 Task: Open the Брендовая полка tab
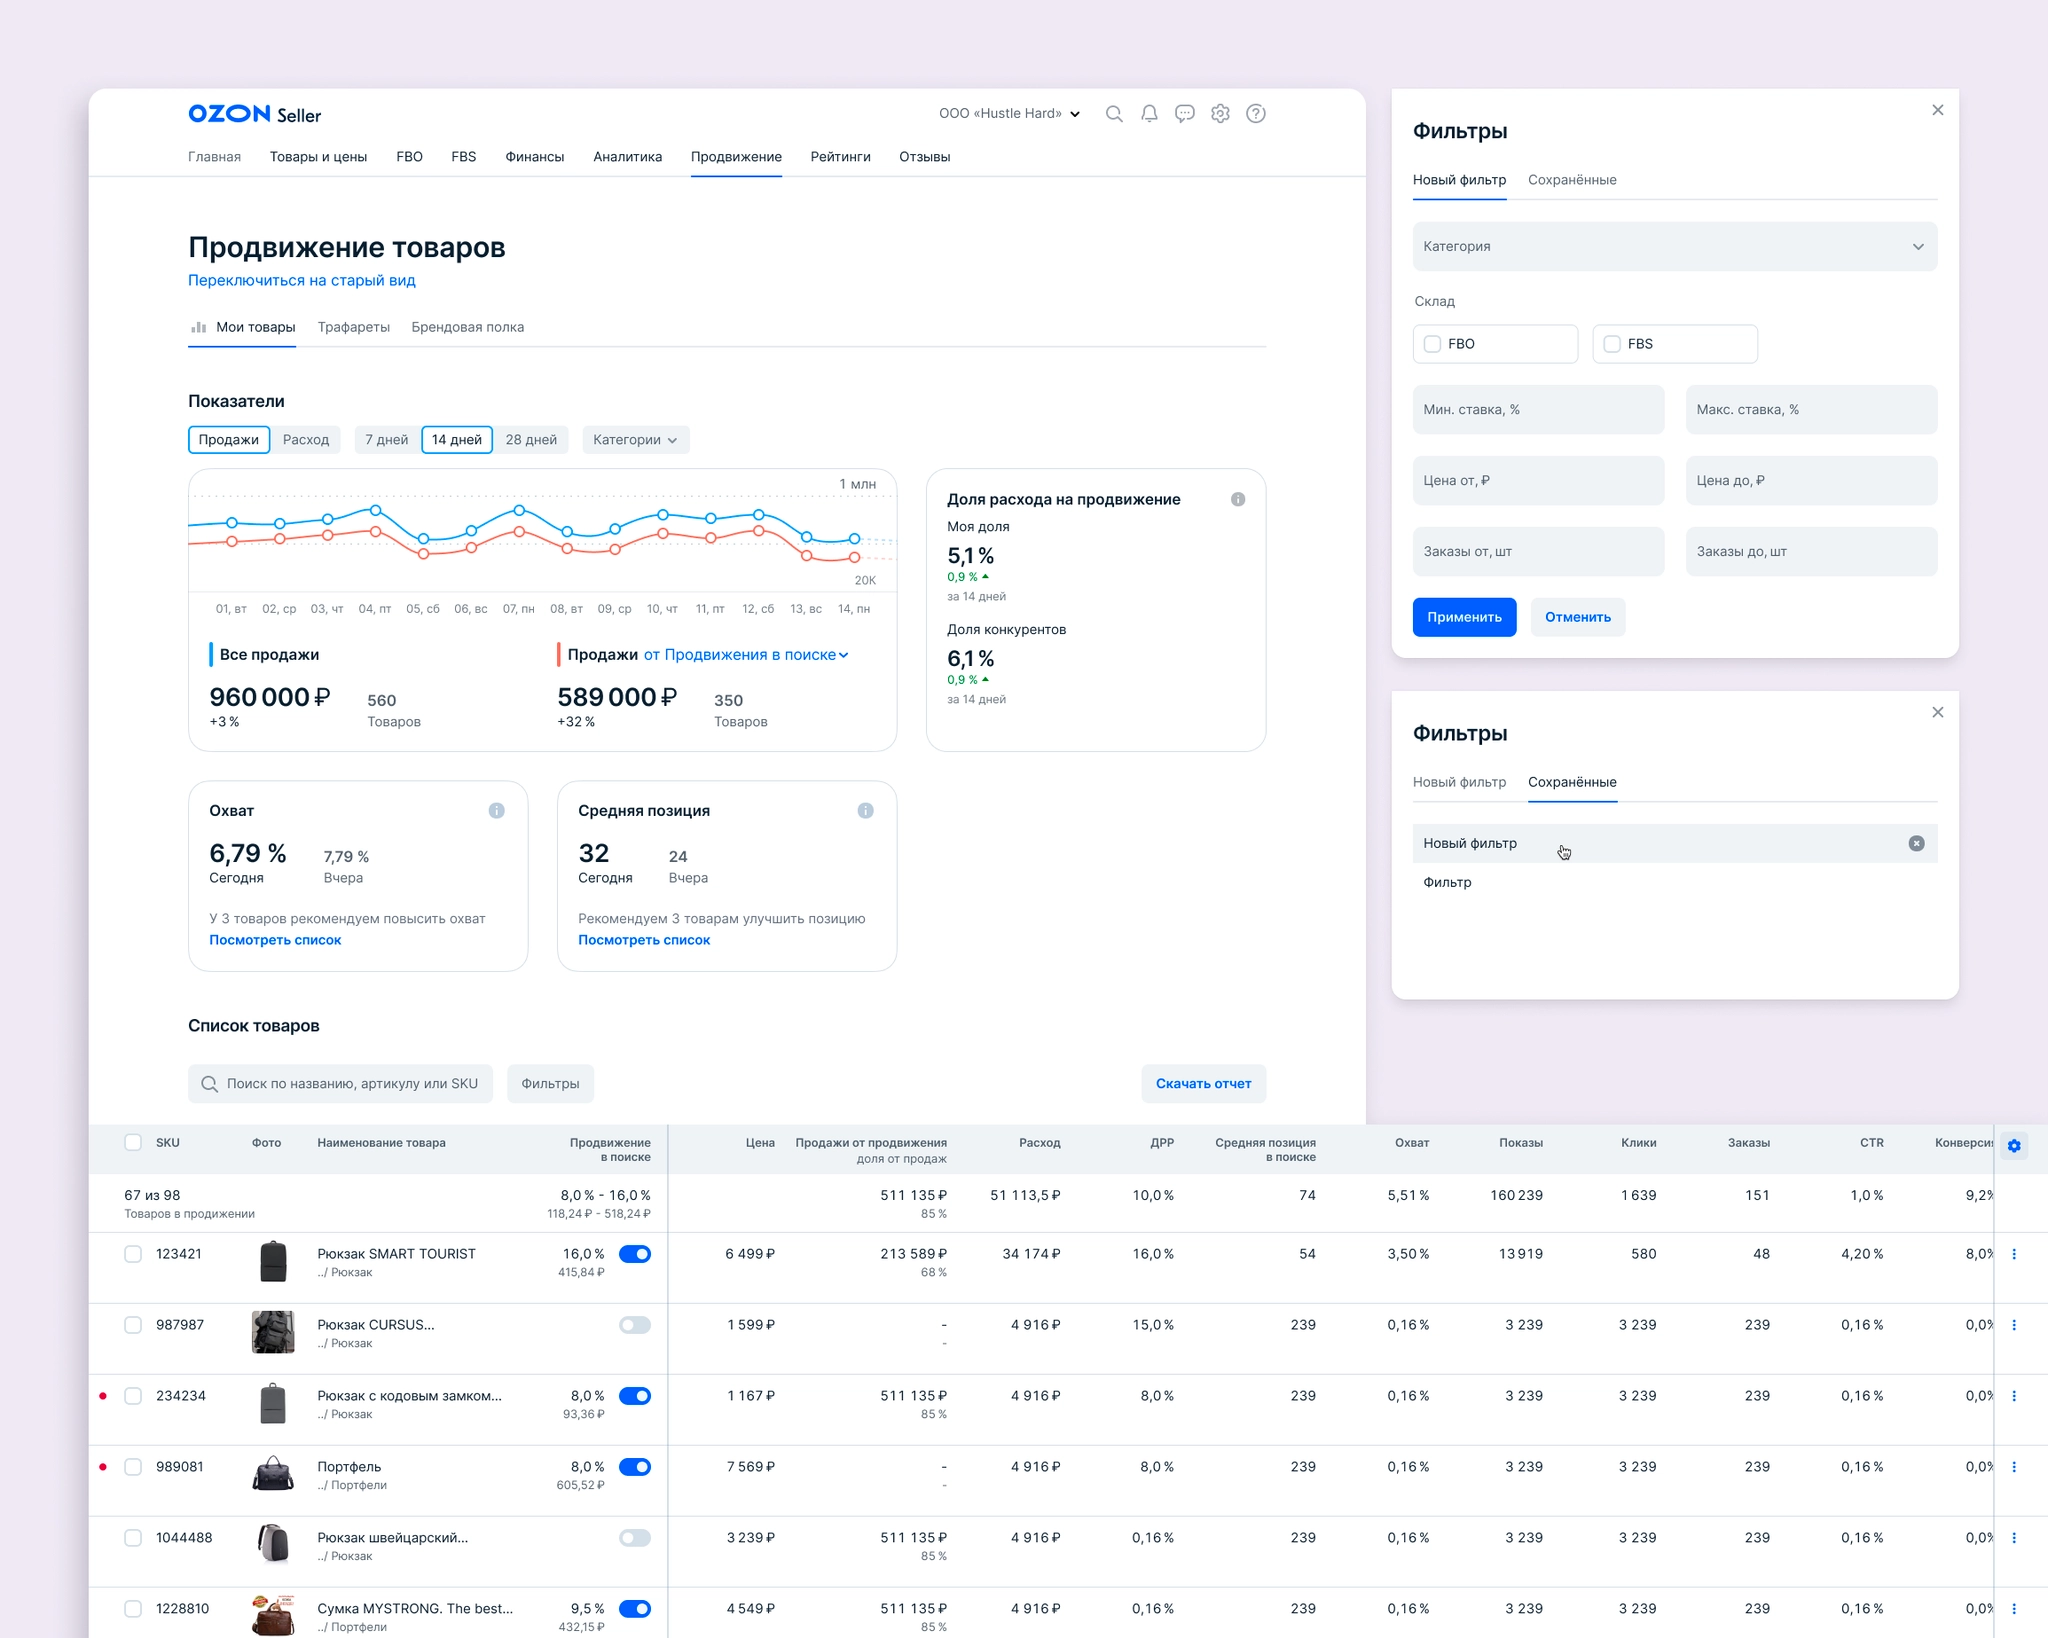(467, 327)
